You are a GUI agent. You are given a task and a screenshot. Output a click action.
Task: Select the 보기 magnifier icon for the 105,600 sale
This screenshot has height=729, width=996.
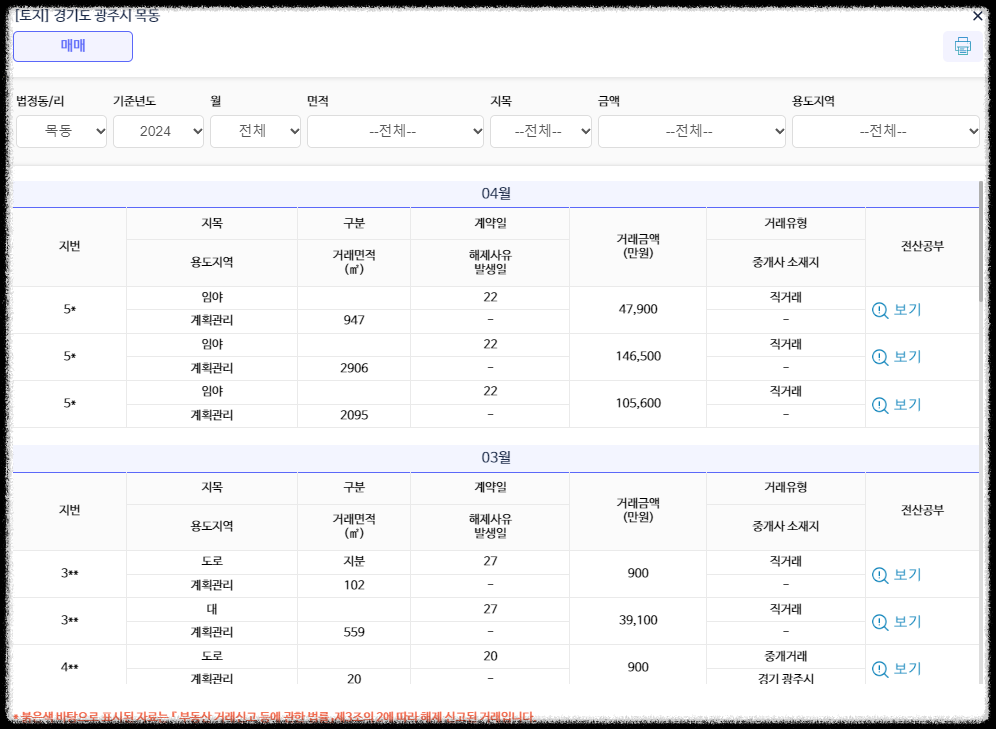click(x=879, y=405)
